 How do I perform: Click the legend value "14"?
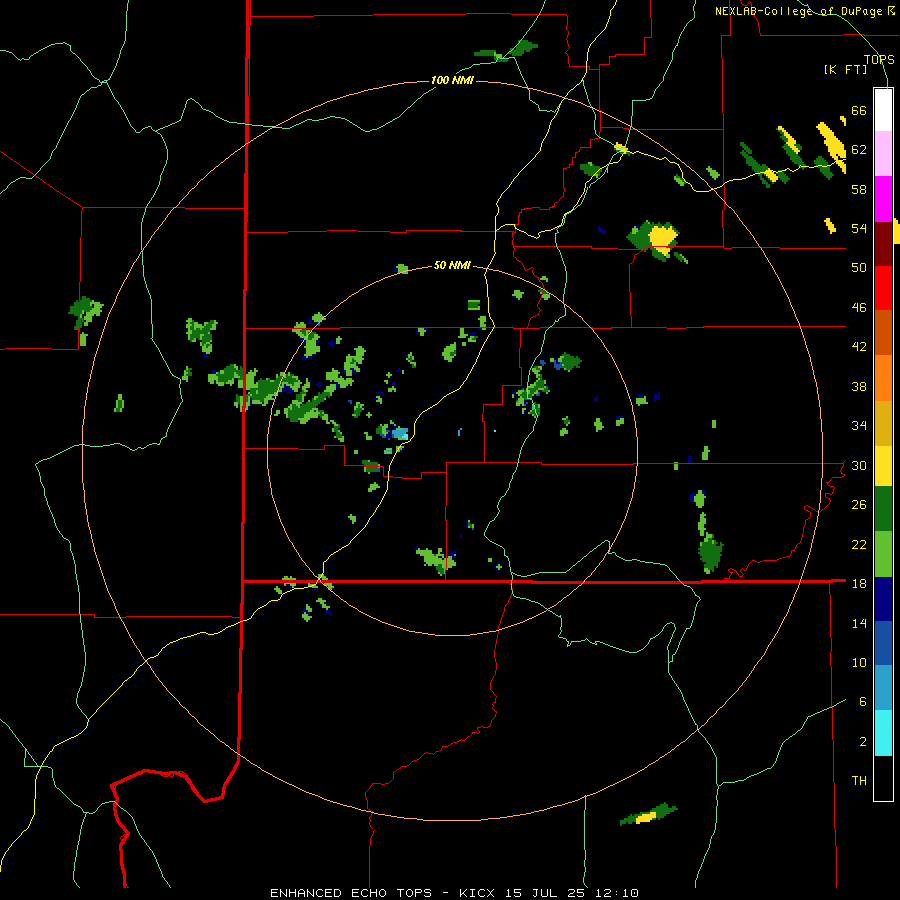(859, 623)
